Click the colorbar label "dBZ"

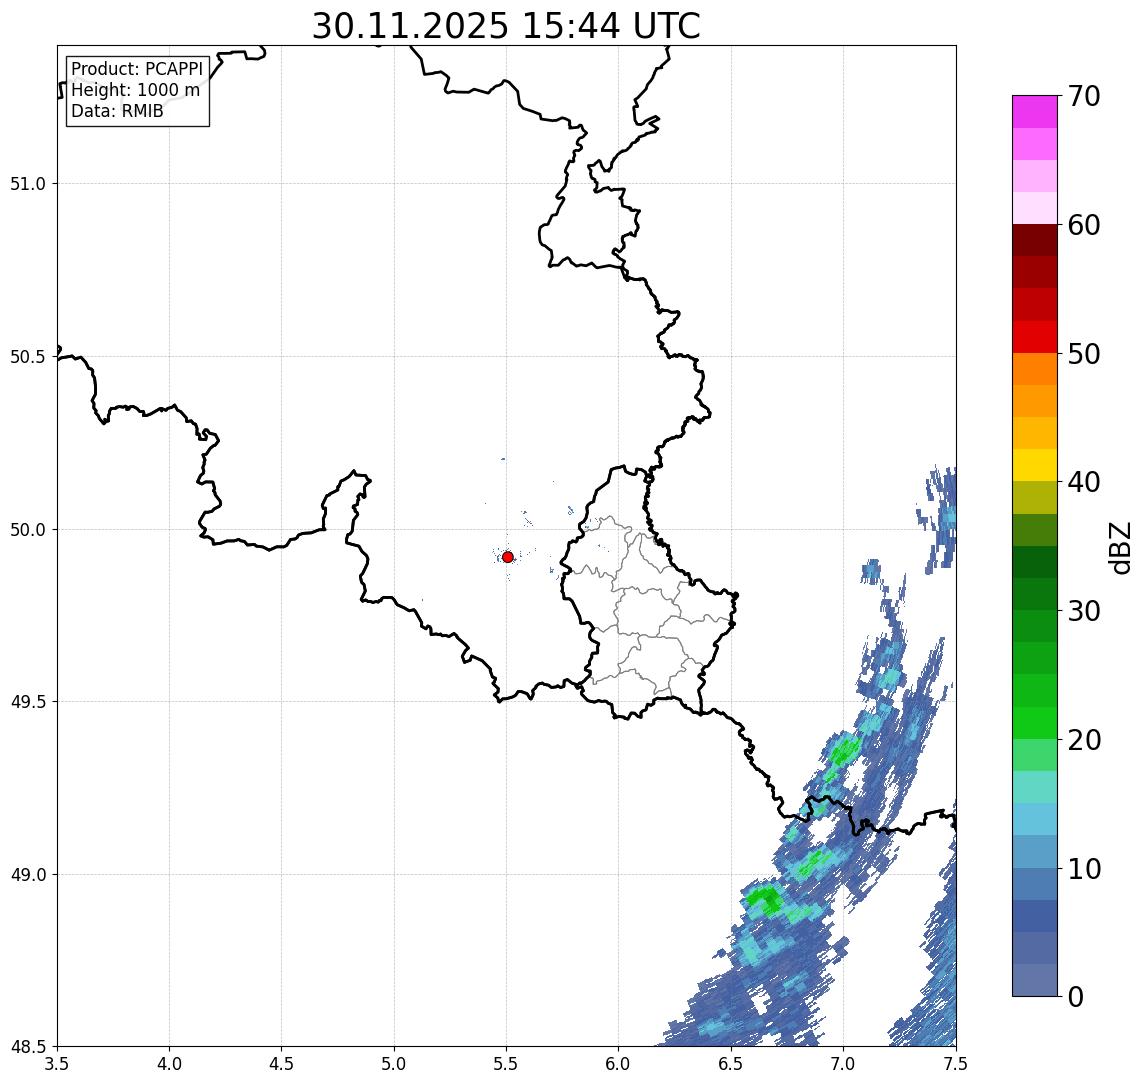click(x=1119, y=548)
